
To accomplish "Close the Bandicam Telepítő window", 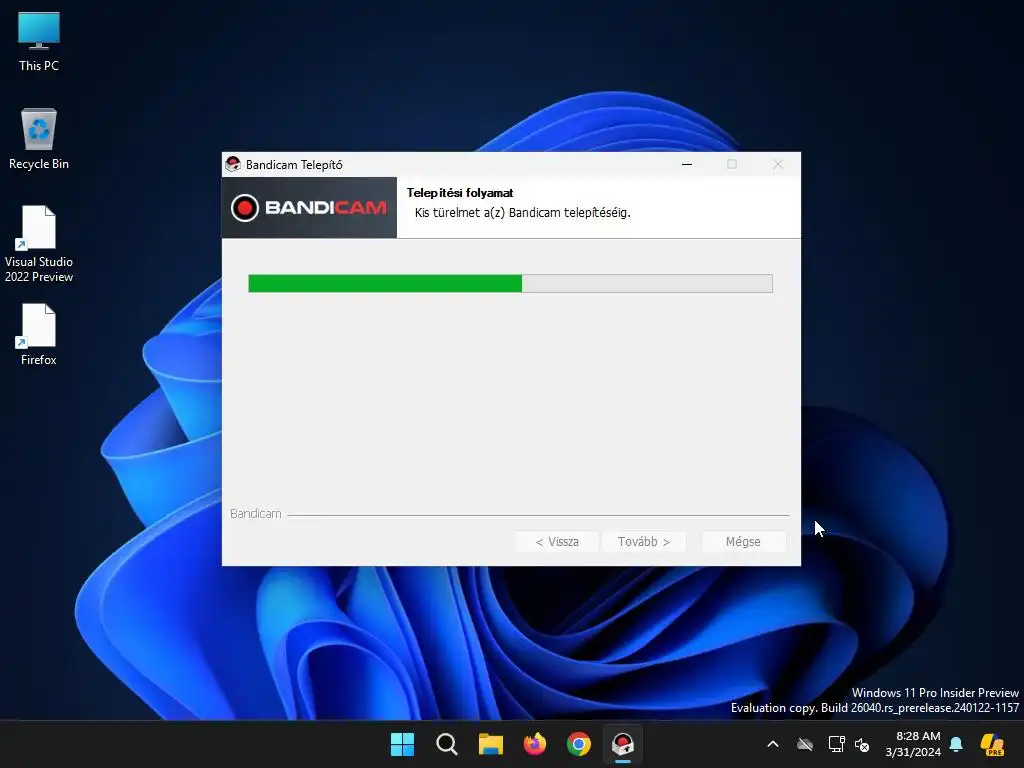I will [x=778, y=164].
